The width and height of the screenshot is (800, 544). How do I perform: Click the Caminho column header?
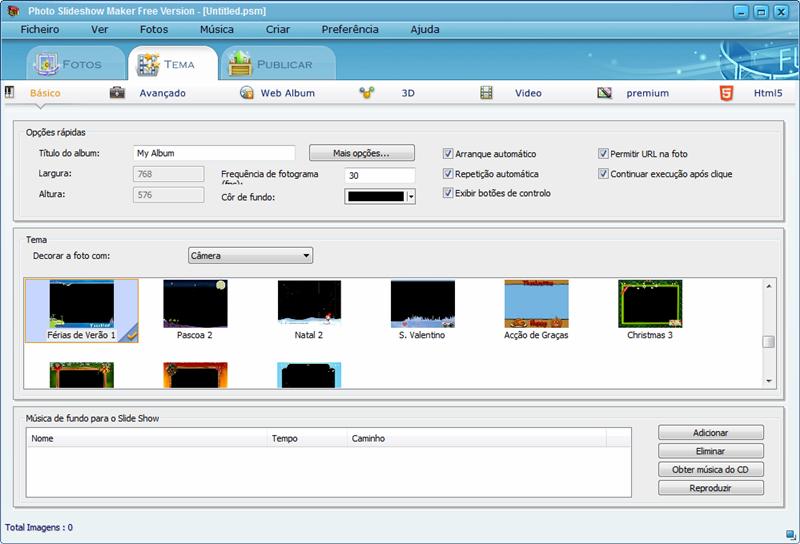(477, 438)
